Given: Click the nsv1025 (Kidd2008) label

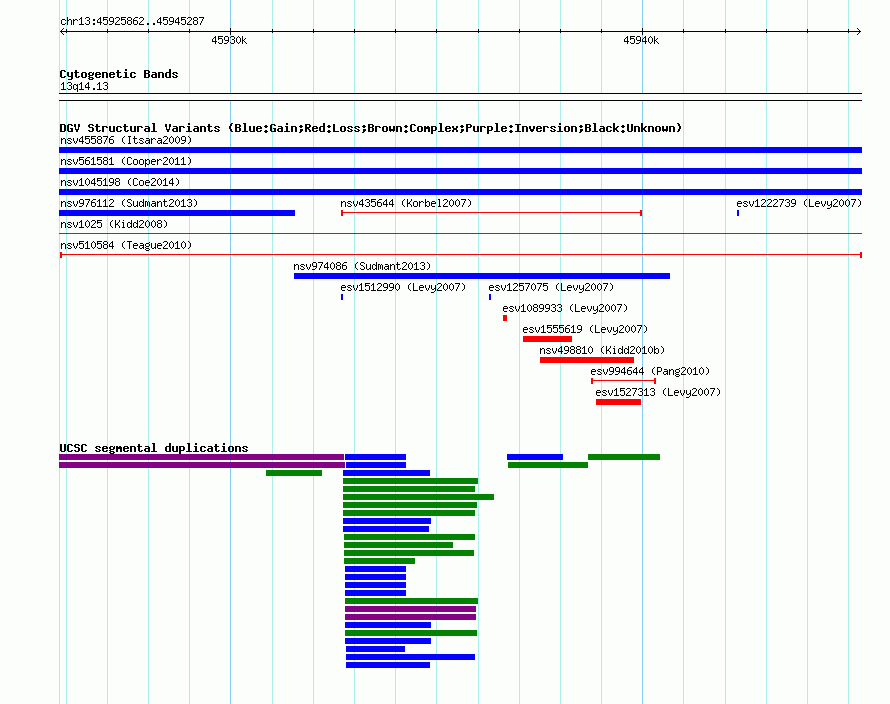Looking at the screenshot, I should point(114,224).
